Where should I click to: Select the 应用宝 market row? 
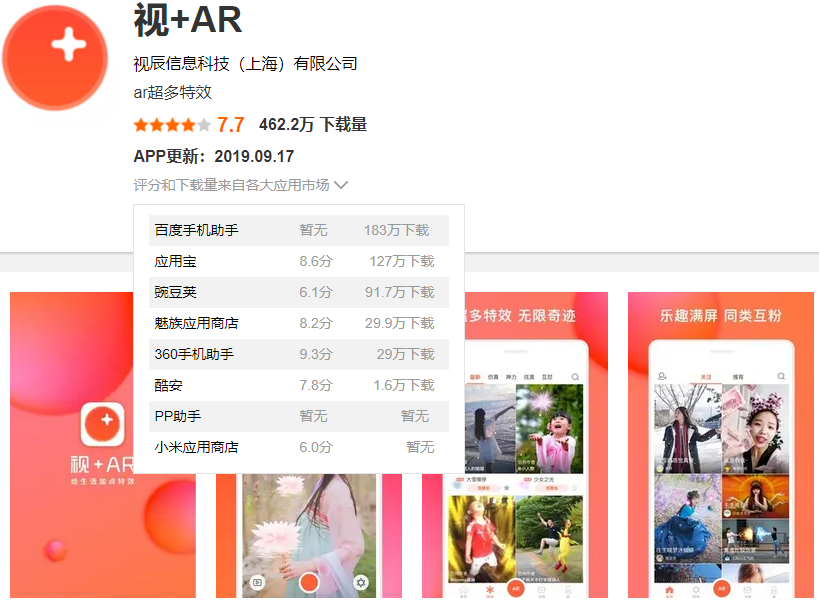coord(299,261)
